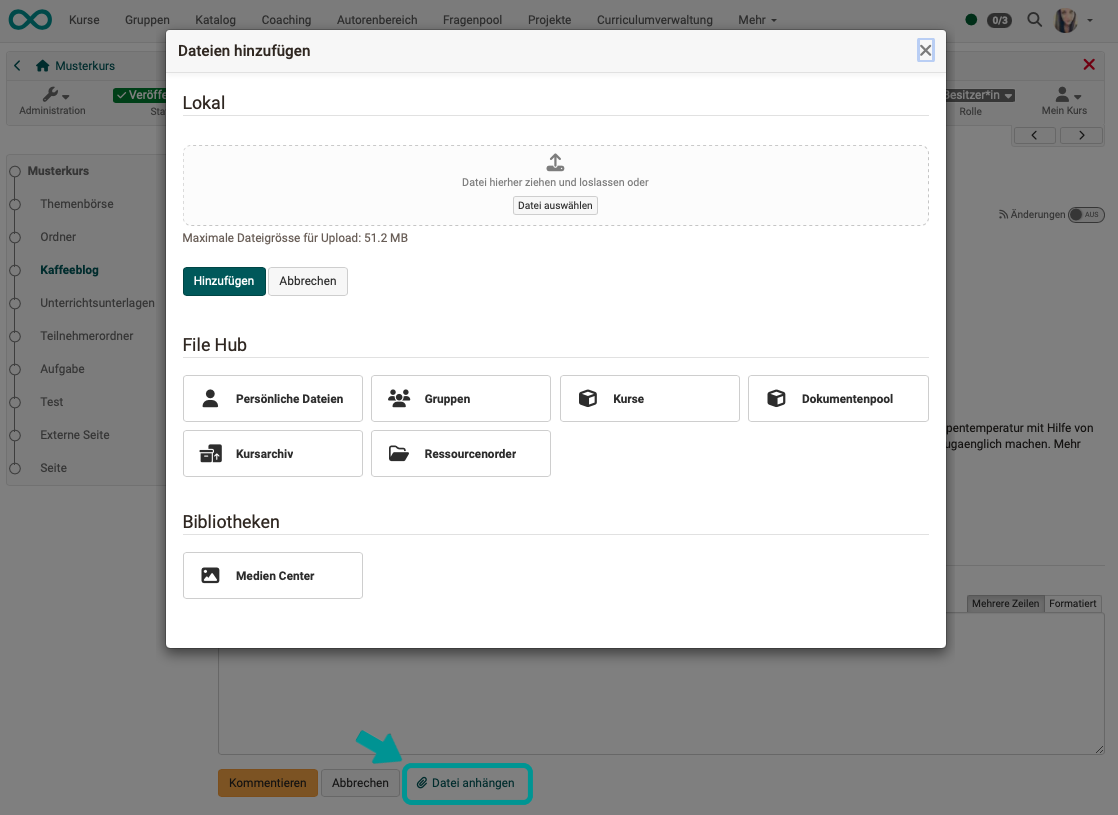Select Kaffeeblog in course tree

coord(69,270)
